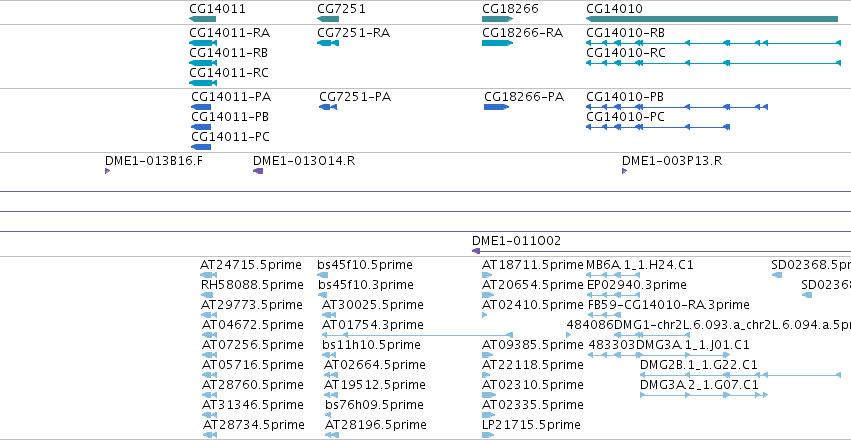Pick the AT18711.5prime EST
This screenshot has width=851, height=440.
click(487, 275)
